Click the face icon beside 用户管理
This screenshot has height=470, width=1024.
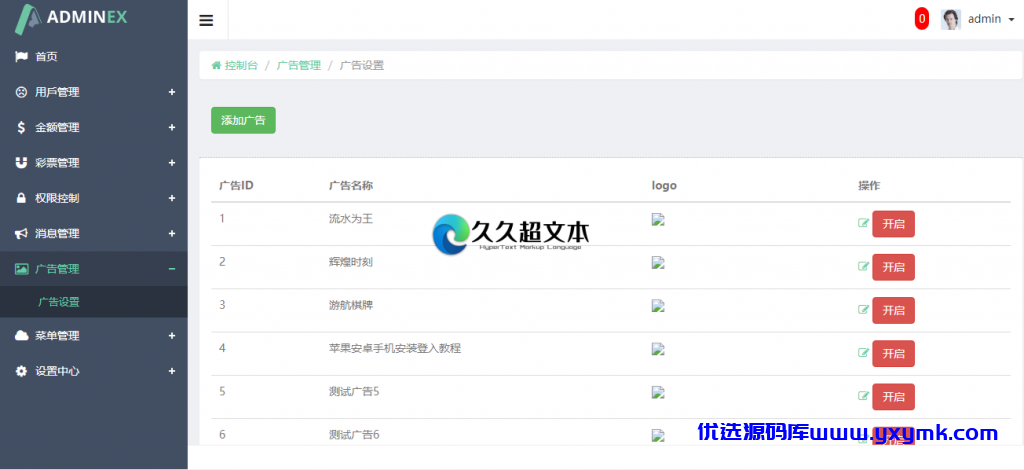[x=21, y=92]
